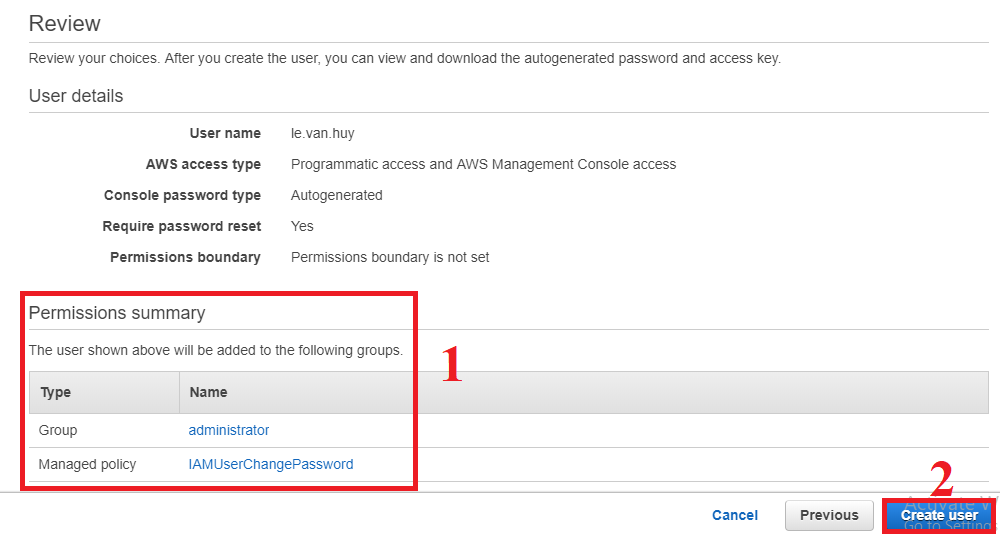Open the IAMUserChangePassword policy link
This screenshot has height=534, width=1000.
click(271, 464)
